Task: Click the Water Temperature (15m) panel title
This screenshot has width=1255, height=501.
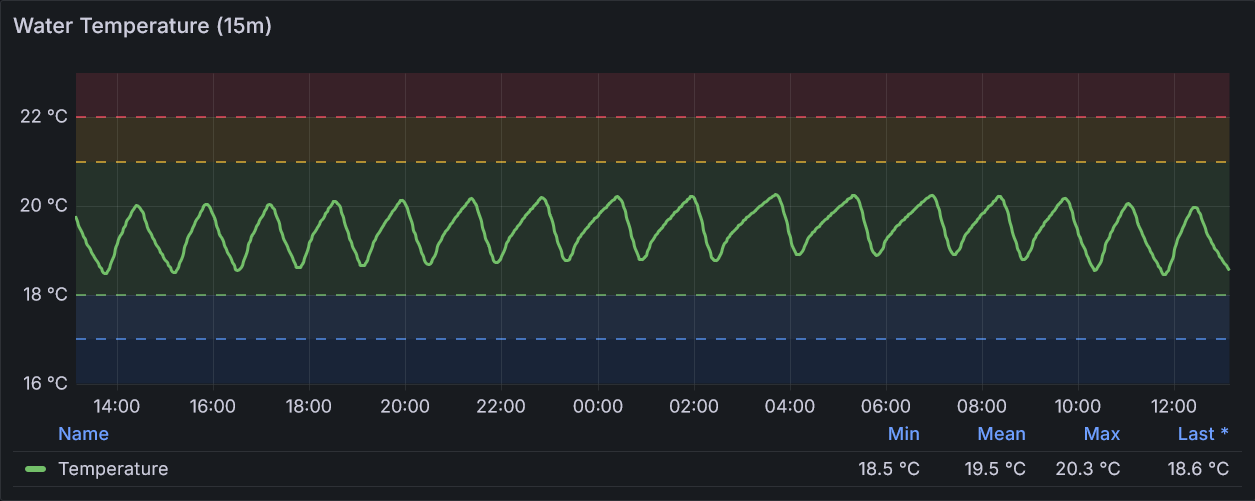Action: click(x=142, y=26)
